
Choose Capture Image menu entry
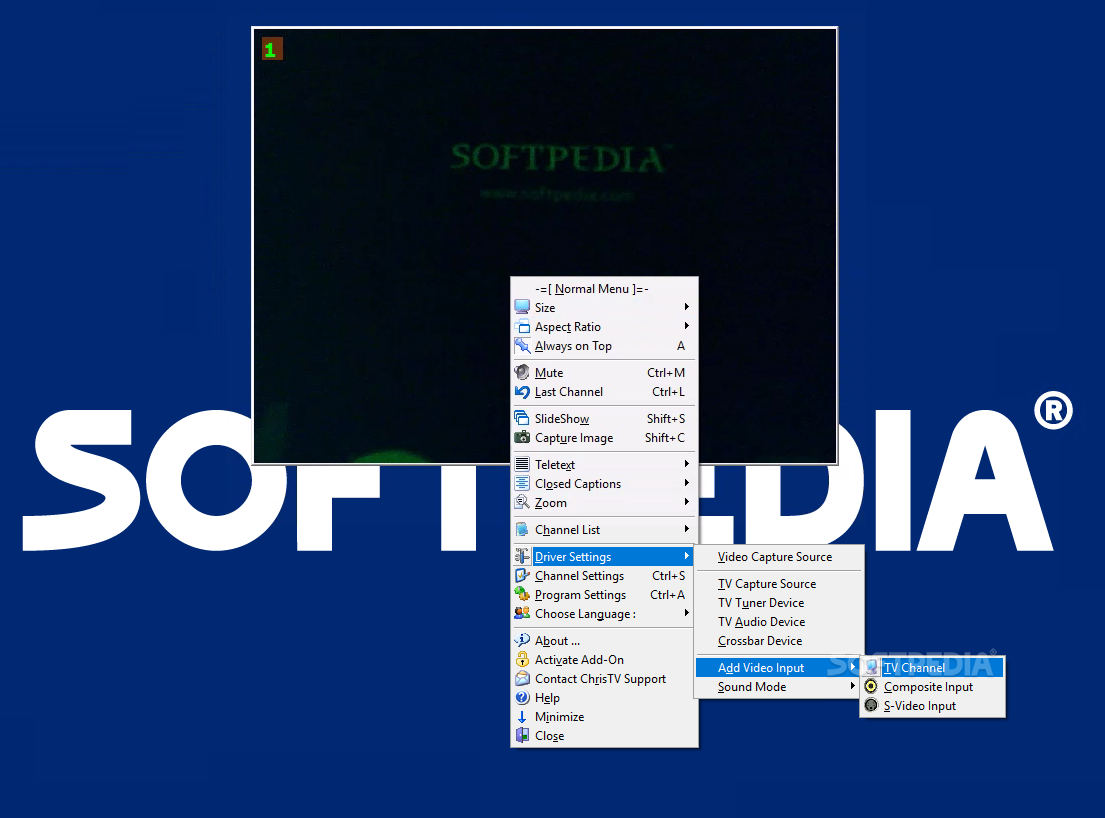click(x=605, y=438)
